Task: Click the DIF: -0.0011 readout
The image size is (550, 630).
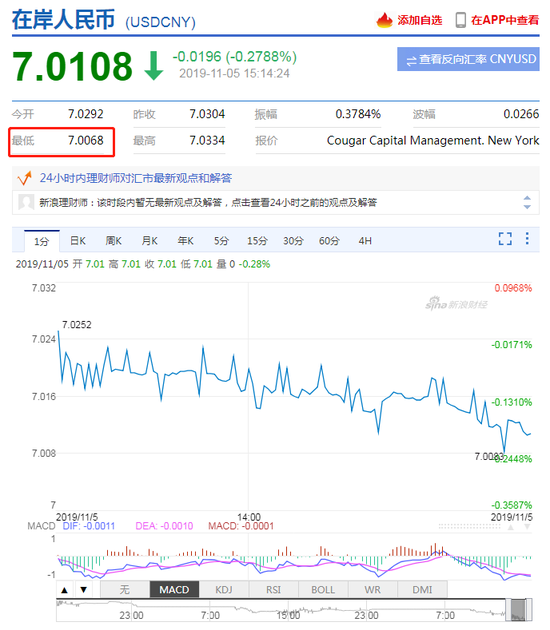Action: click(x=89, y=526)
